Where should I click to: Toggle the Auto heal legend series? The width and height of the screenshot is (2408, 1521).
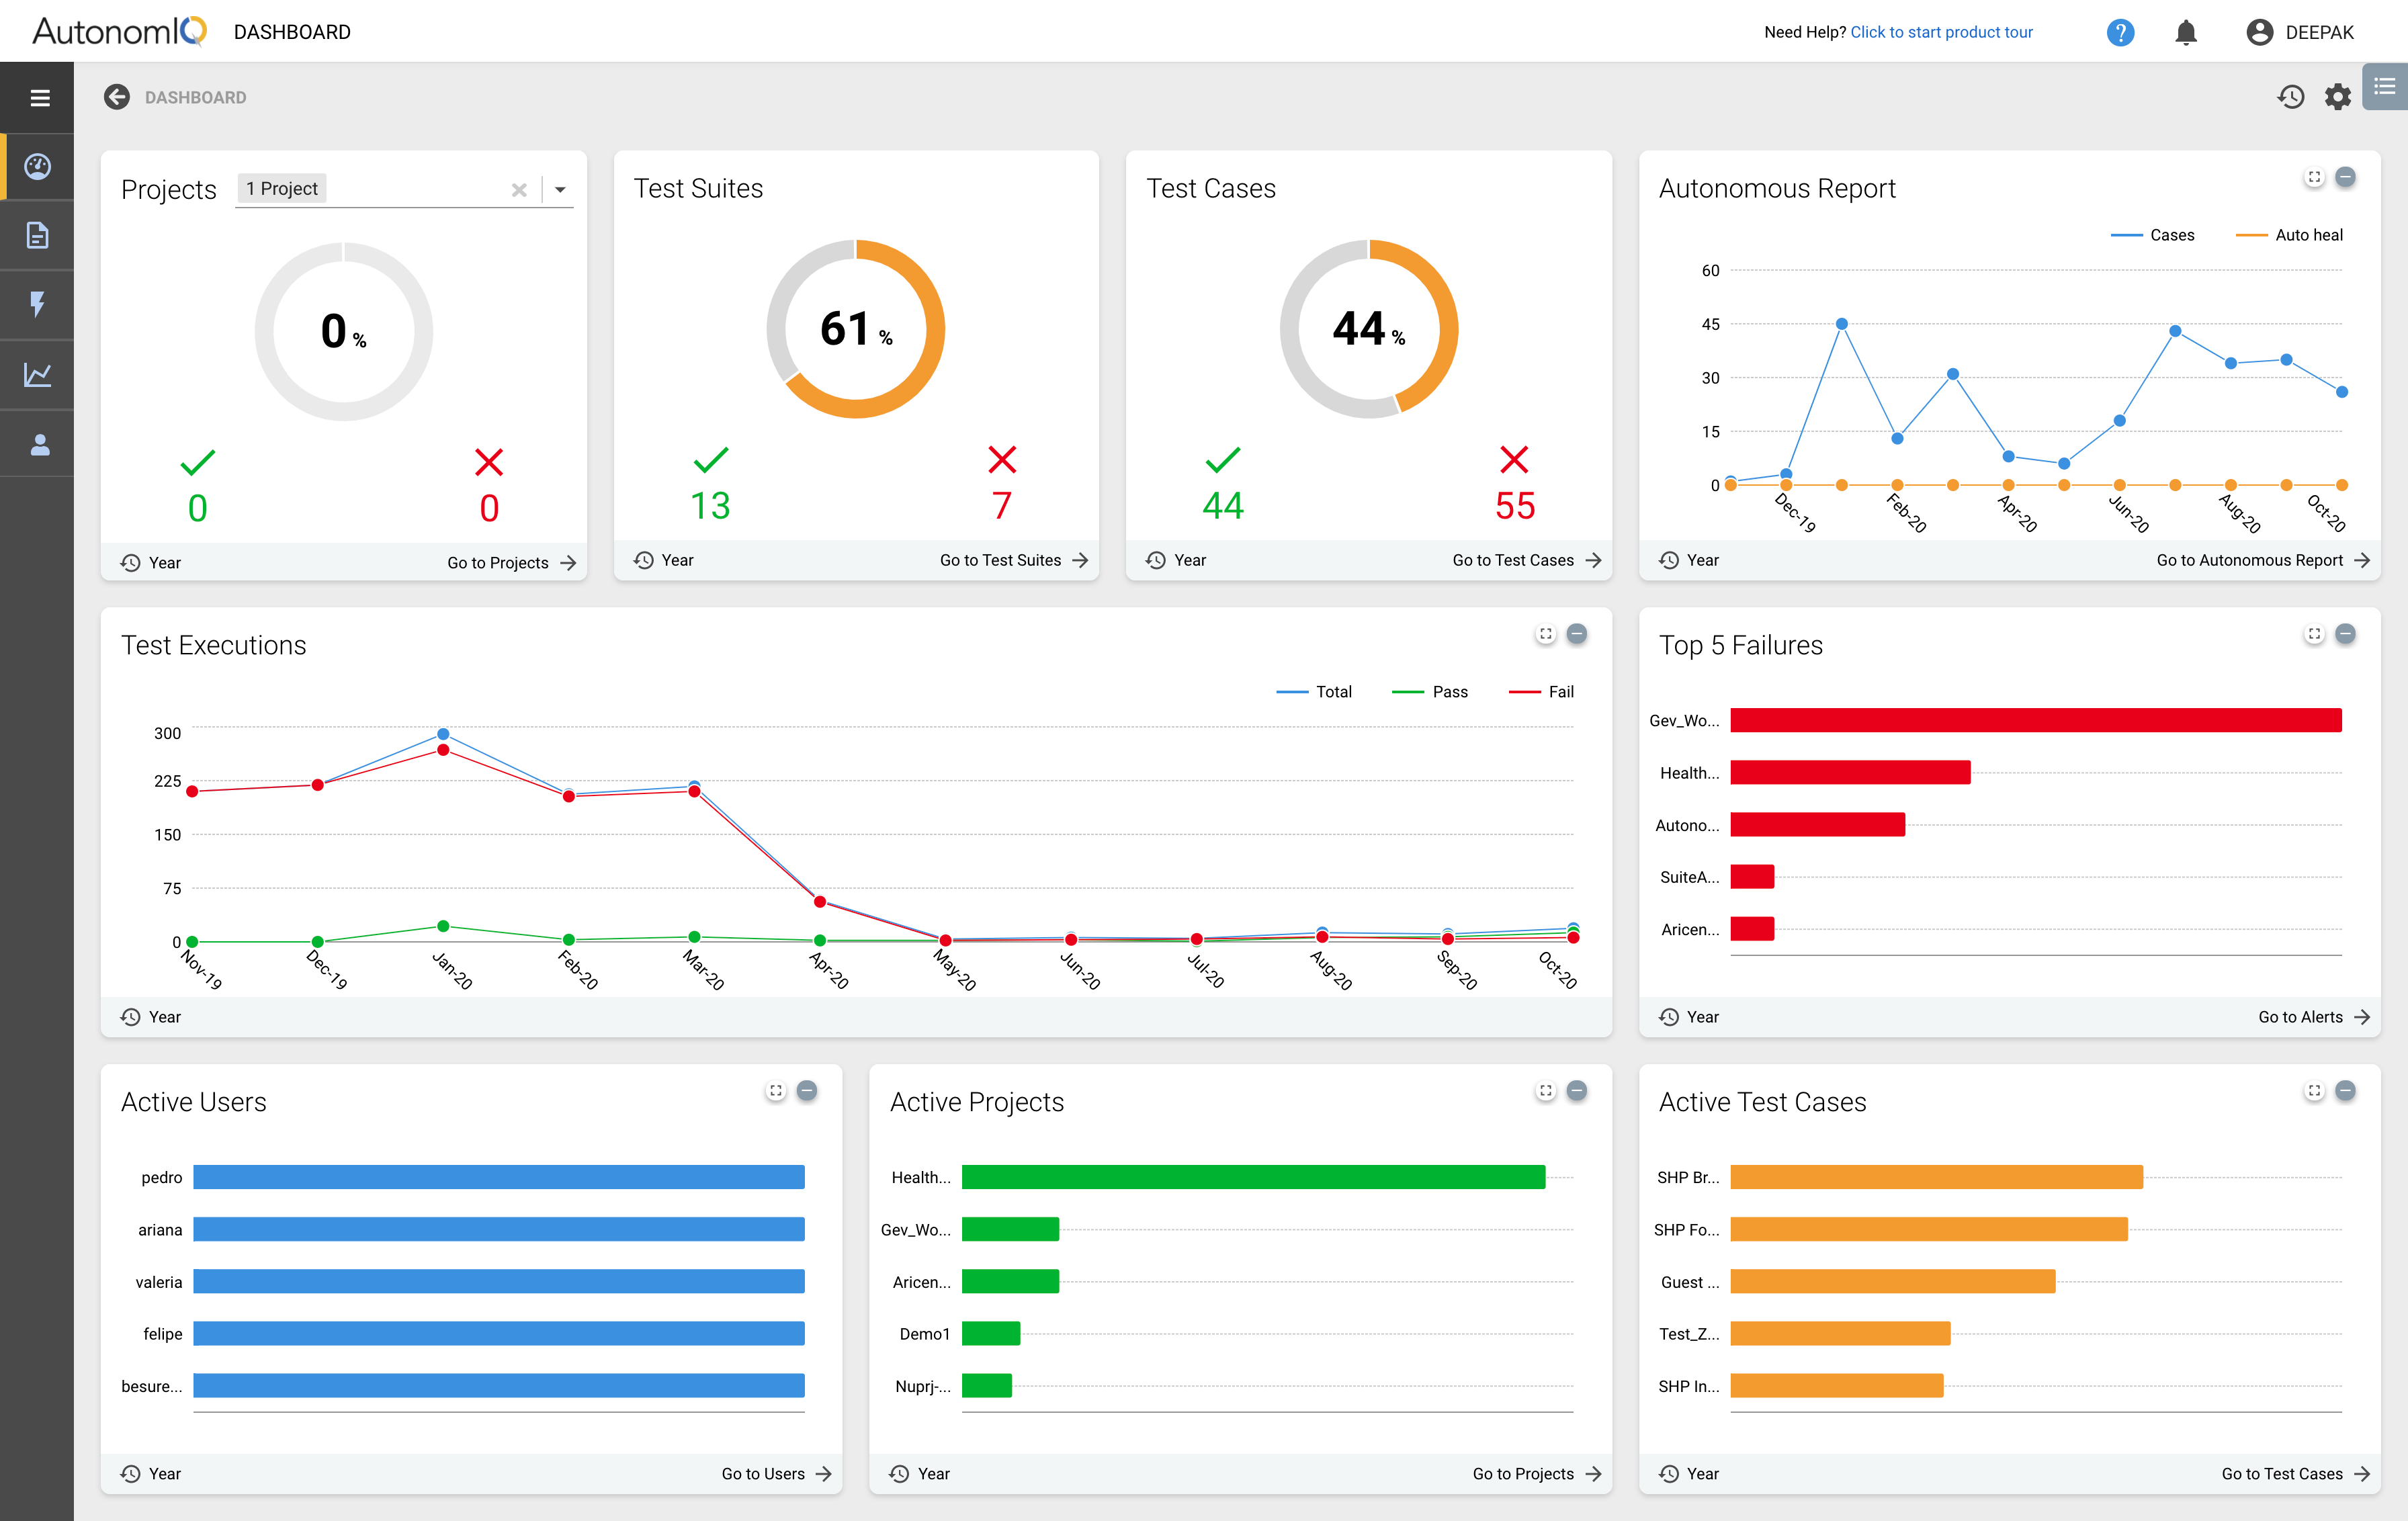tap(2289, 235)
